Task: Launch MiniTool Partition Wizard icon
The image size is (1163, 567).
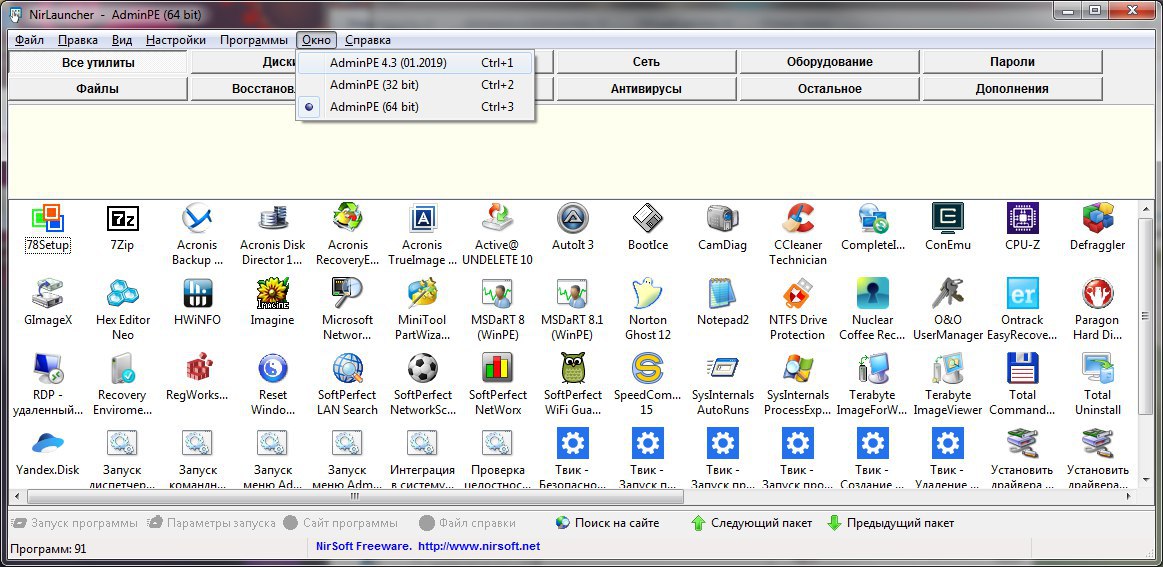Action: [423, 294]
